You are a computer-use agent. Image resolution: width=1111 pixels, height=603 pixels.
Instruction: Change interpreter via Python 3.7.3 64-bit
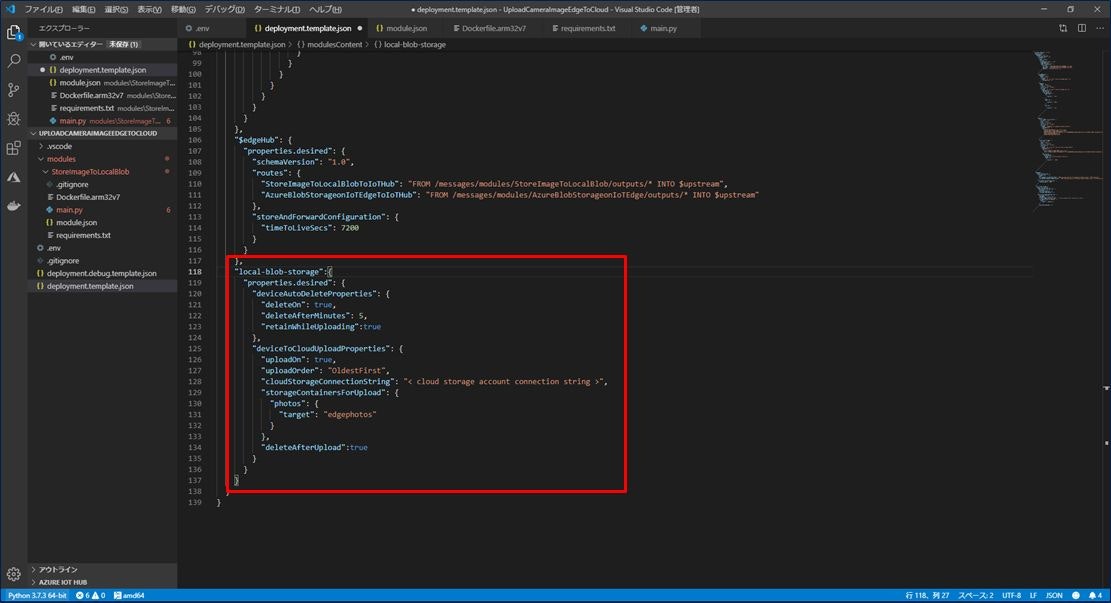(40, 595)
